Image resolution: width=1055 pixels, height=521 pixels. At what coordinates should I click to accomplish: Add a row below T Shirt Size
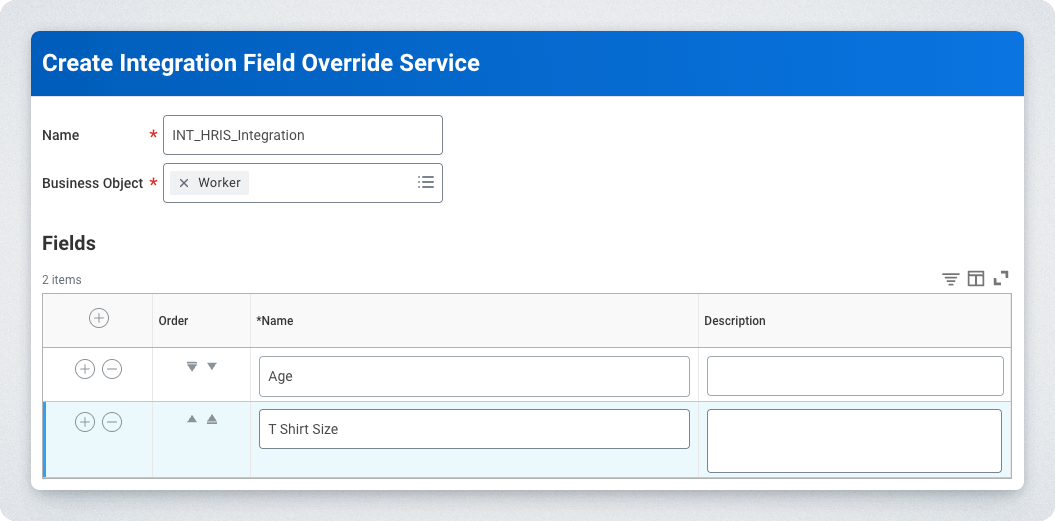tap(85, 422)
